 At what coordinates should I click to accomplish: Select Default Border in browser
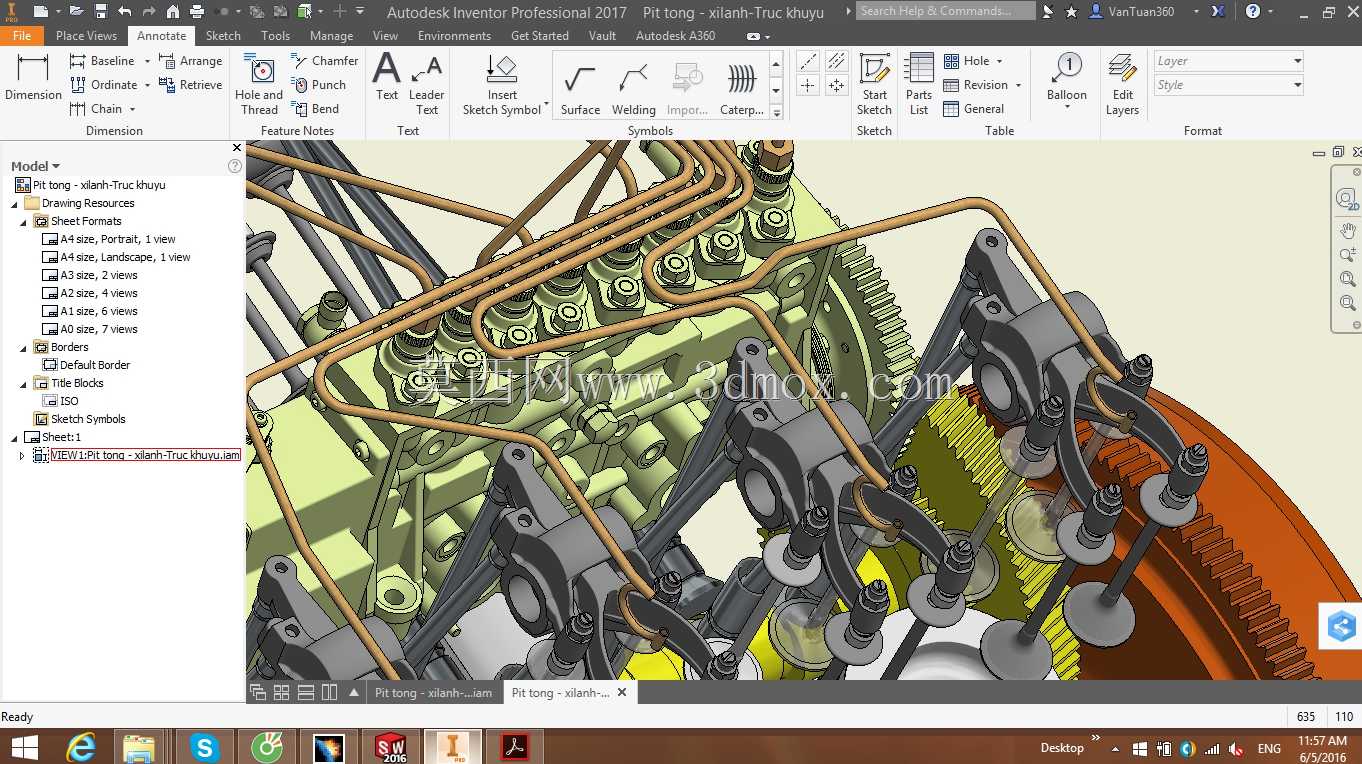(86, 365)
